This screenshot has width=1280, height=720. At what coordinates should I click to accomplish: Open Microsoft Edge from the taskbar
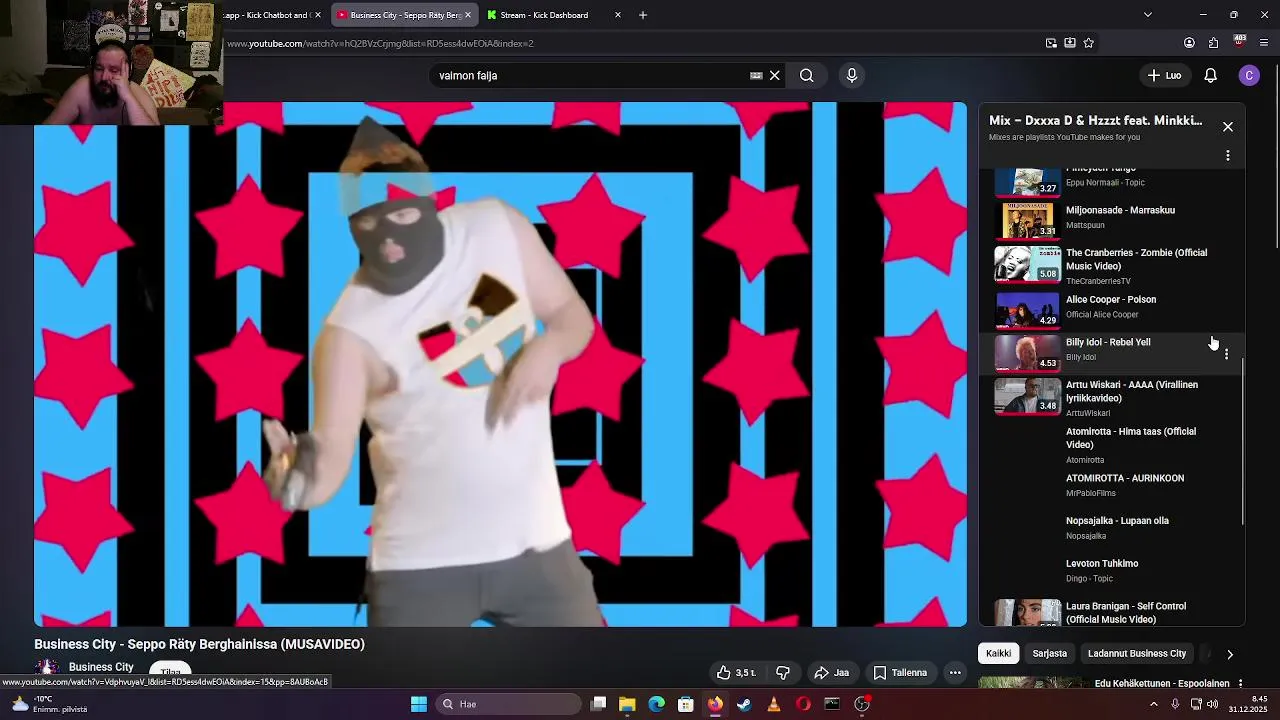pyautogui.click(x=656, y=704)
